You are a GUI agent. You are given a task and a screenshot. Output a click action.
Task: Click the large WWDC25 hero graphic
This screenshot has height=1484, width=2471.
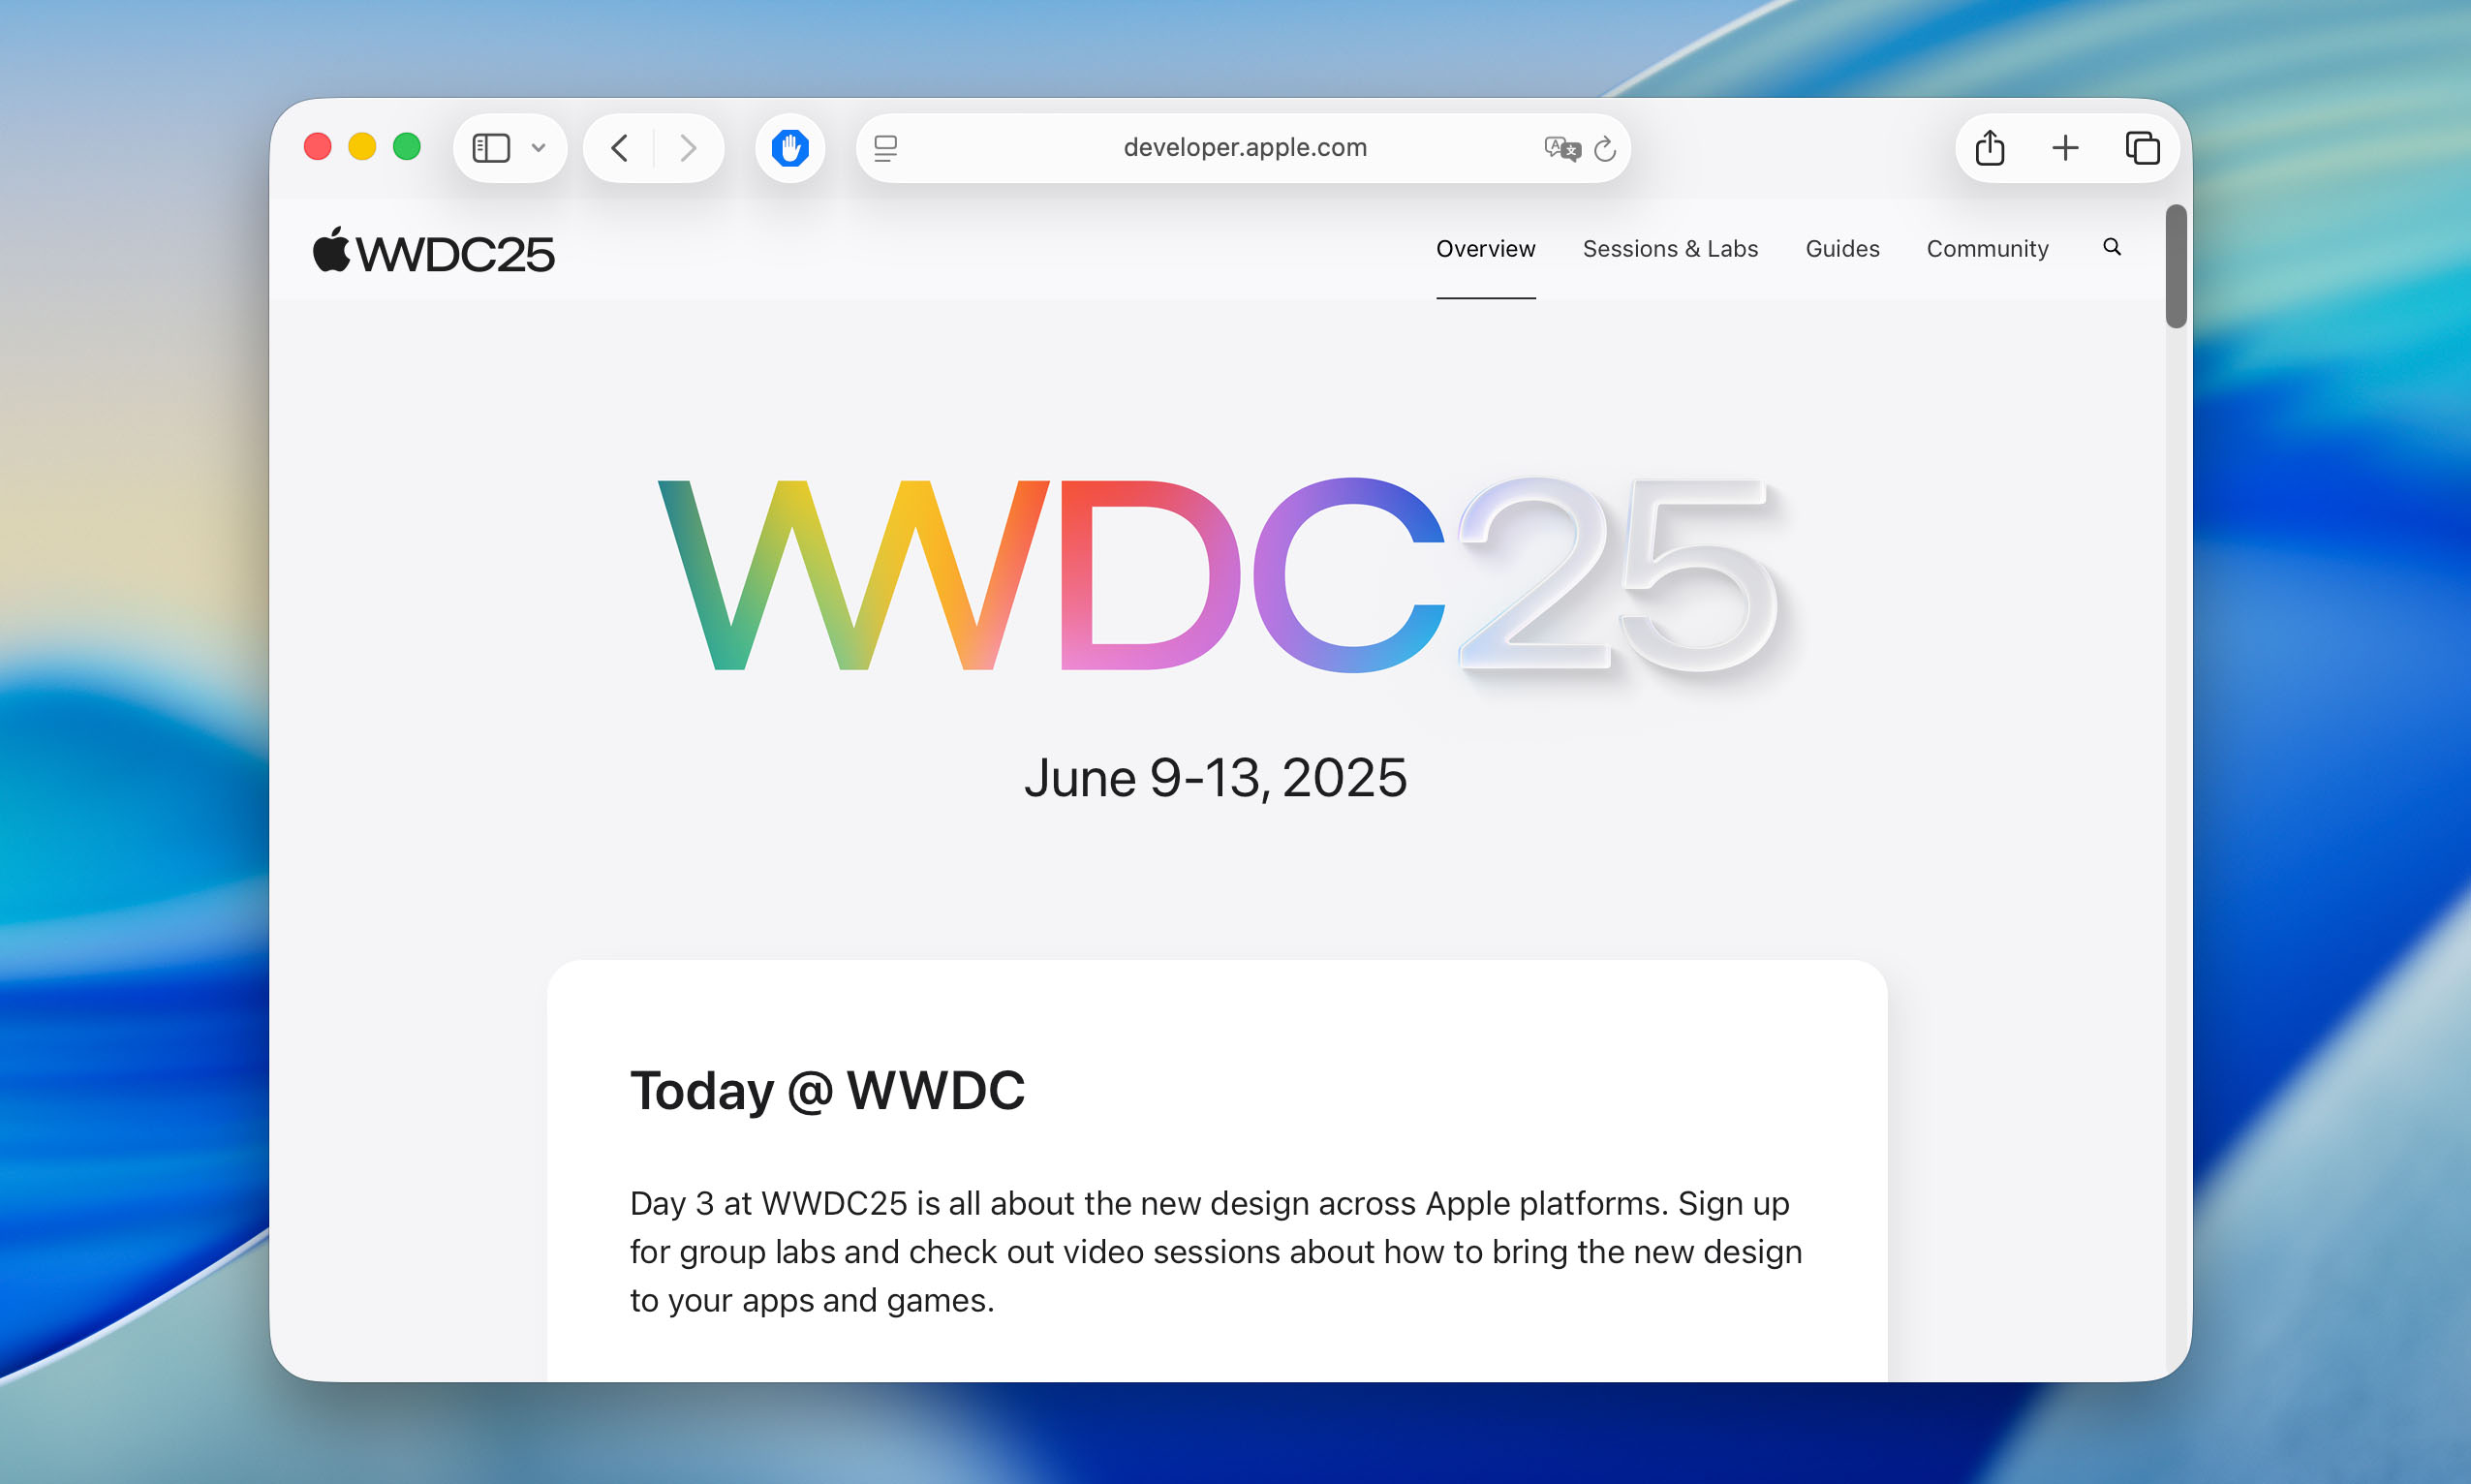pyautogui.click(x=1219, y=576)
